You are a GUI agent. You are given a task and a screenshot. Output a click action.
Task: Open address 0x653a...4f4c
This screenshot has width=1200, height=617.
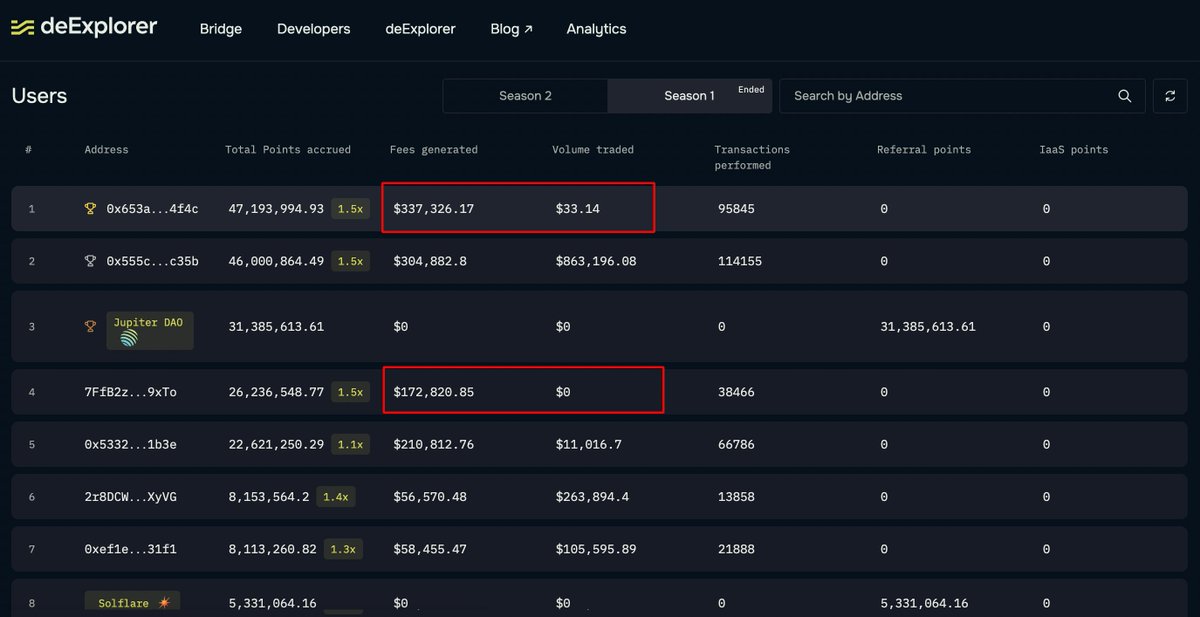[152, 209]
